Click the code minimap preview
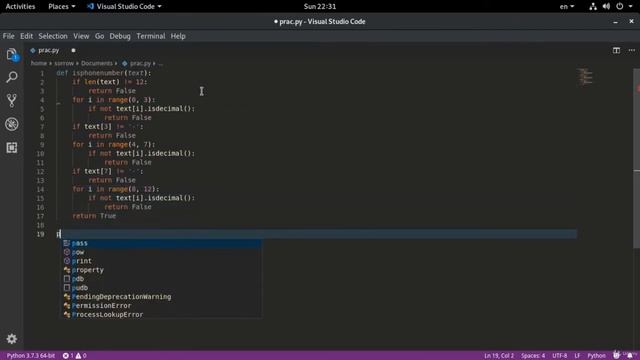The width and height of the screenshot is (640, 360). pyautogui.click(x=586, y=77)
